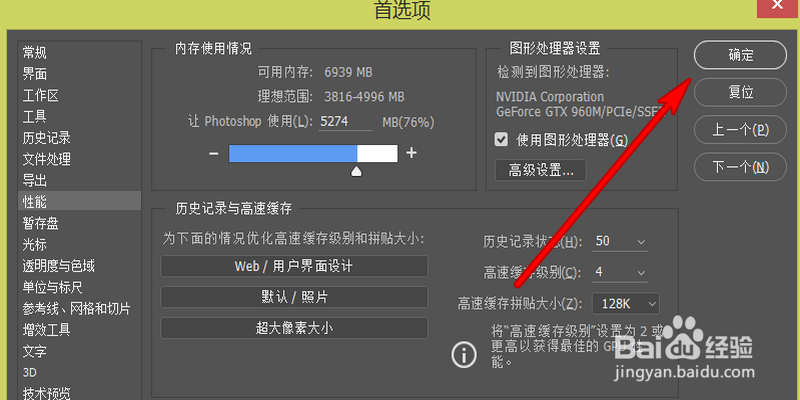Click the Photoshop memory input field 5274
The image size is (800, 400).
pos(345,122)
